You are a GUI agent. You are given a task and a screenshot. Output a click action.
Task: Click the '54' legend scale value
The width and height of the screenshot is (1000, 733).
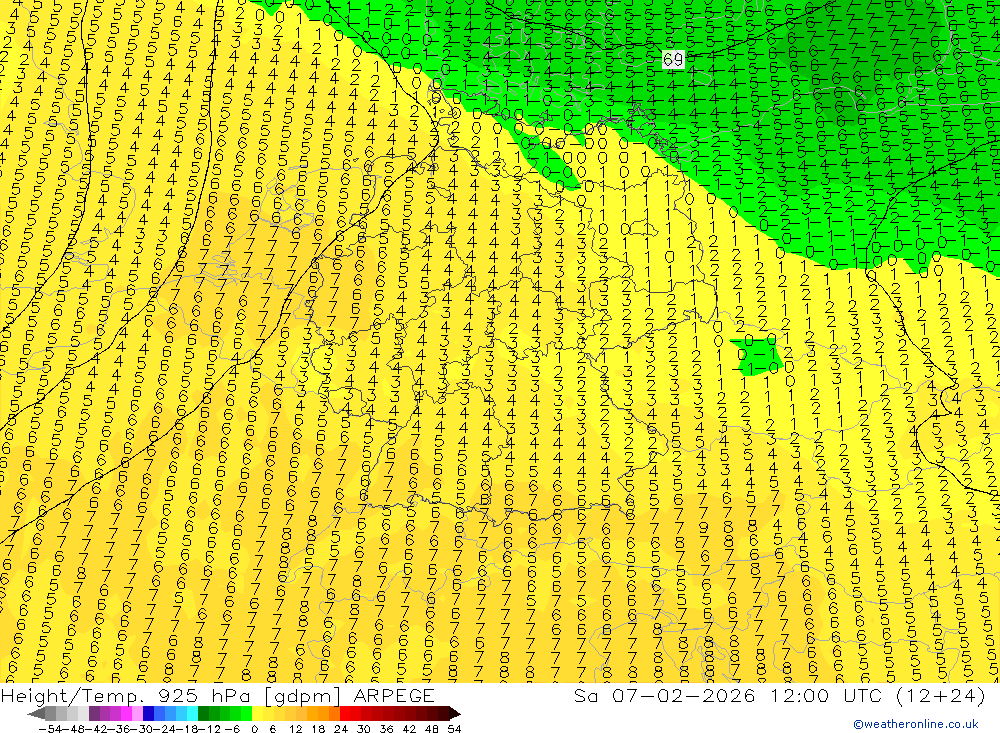click(x=454, y=729)
